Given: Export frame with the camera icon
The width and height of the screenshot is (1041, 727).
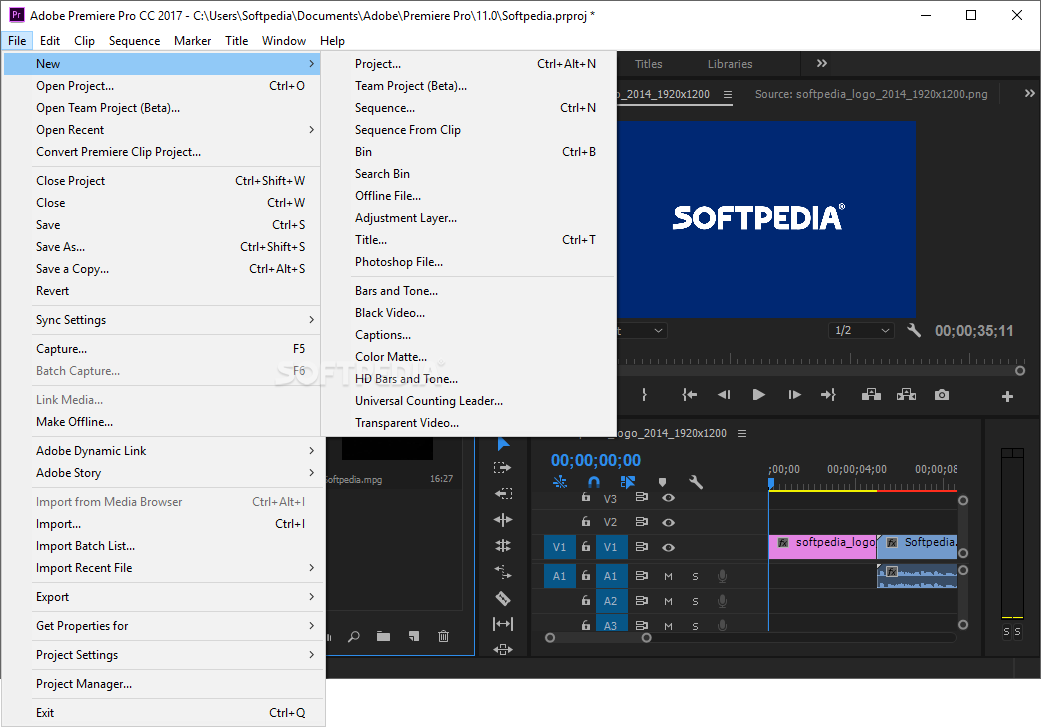Looking at the screenshot, I should click(941, 395).
